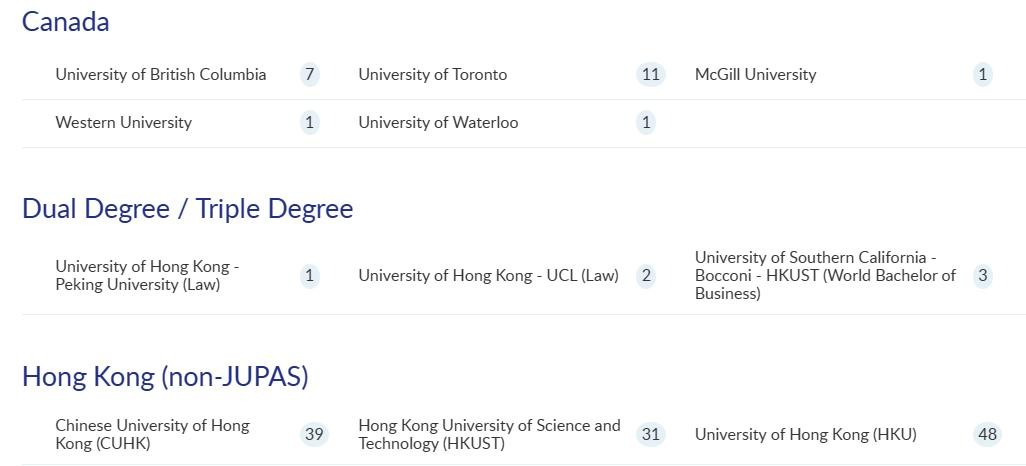Click the University of Waterloo entry

tap(438, 122)
